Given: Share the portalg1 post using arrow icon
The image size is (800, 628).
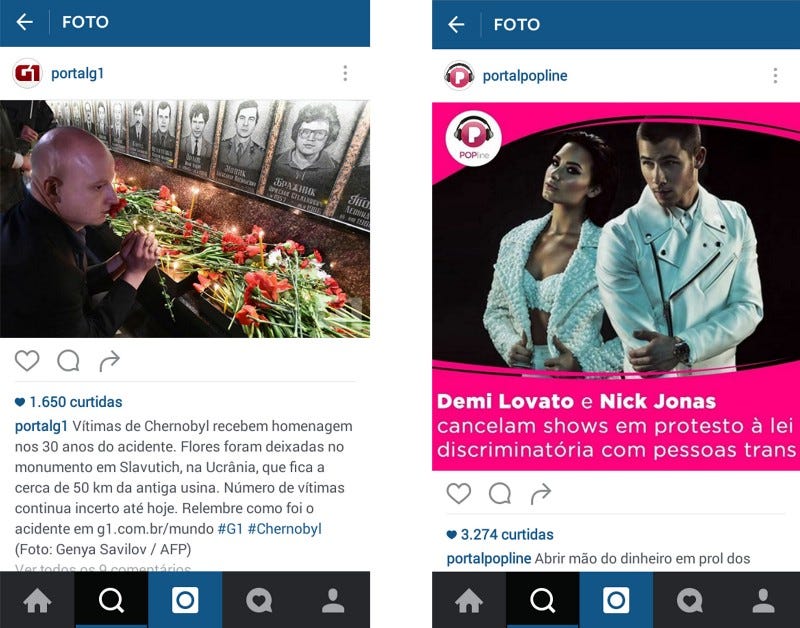Looking at the screenshot, I should point(109,361).
